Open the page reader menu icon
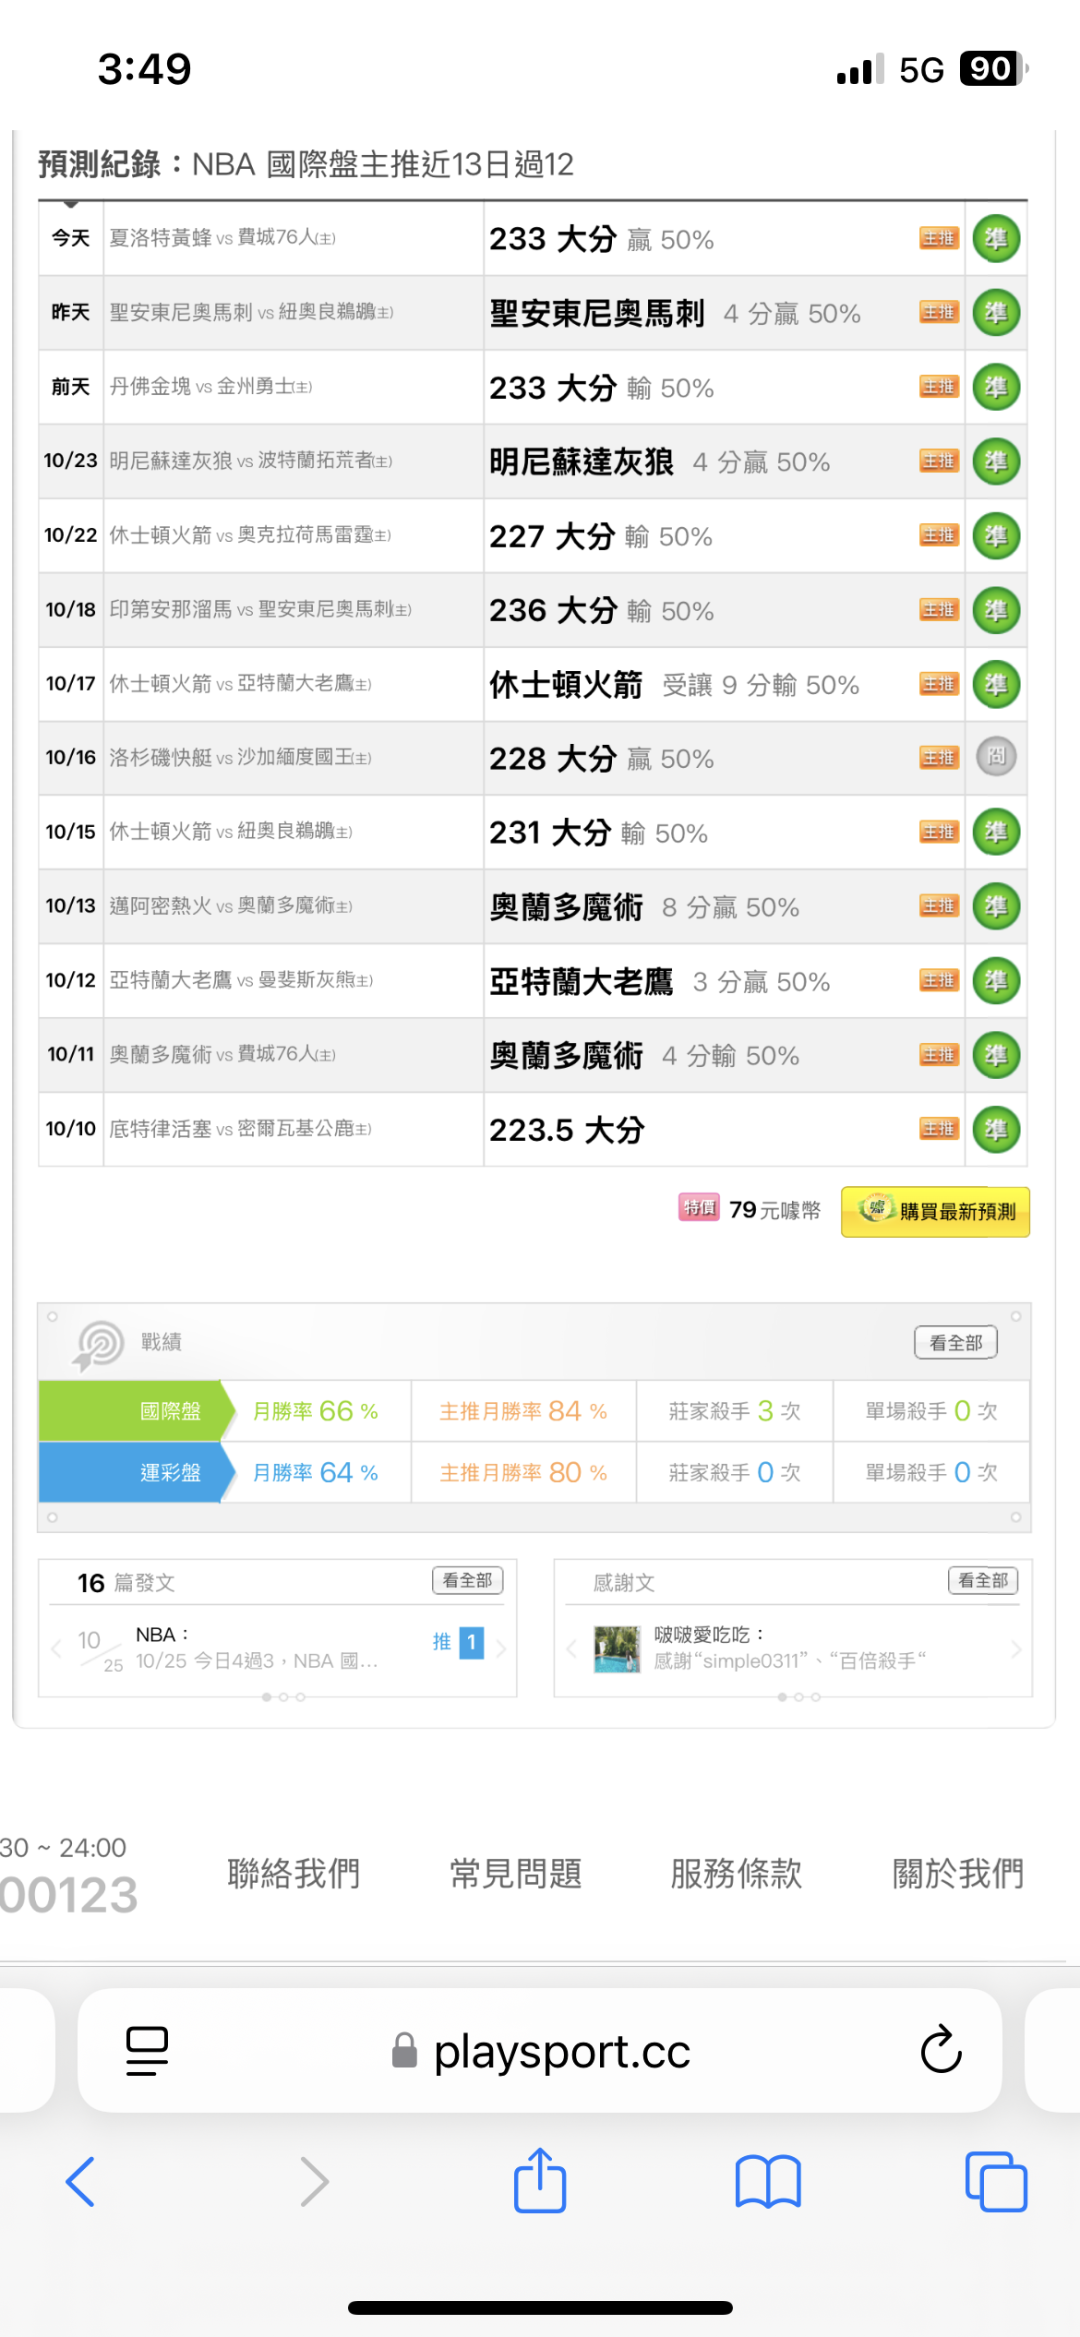 pyautogui.click(x=147, y=2050)
